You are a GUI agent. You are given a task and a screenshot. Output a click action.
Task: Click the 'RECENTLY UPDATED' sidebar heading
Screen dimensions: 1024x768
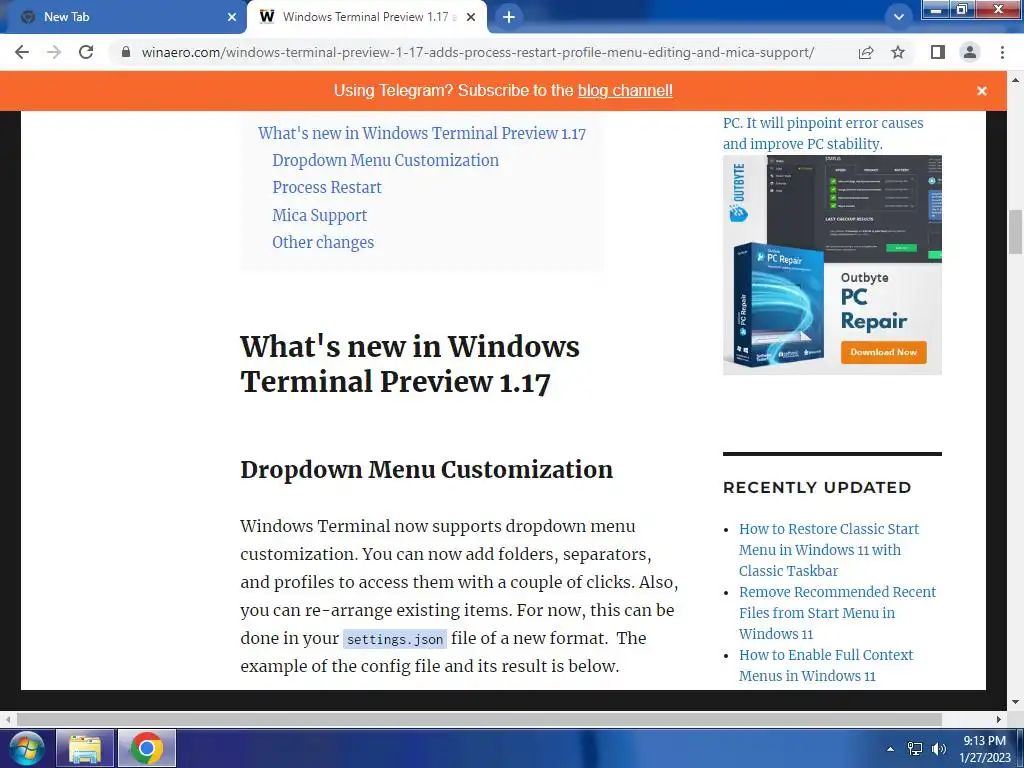[817, 487]
